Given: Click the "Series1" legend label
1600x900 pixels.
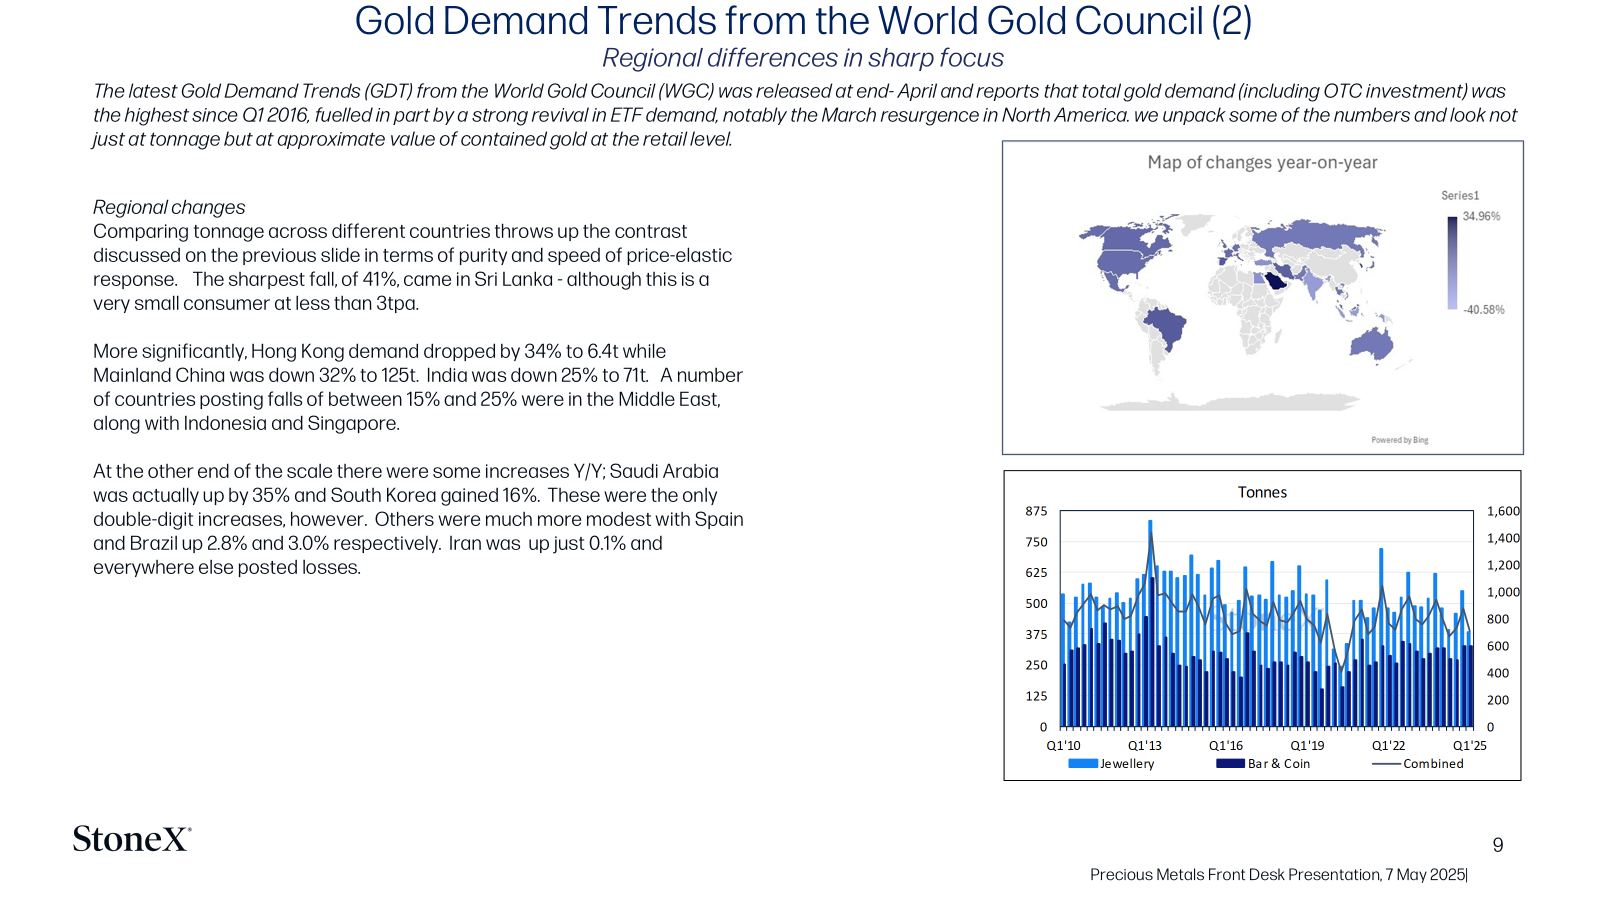Looking at the screenshot, I should click(x=1460, y=196).
